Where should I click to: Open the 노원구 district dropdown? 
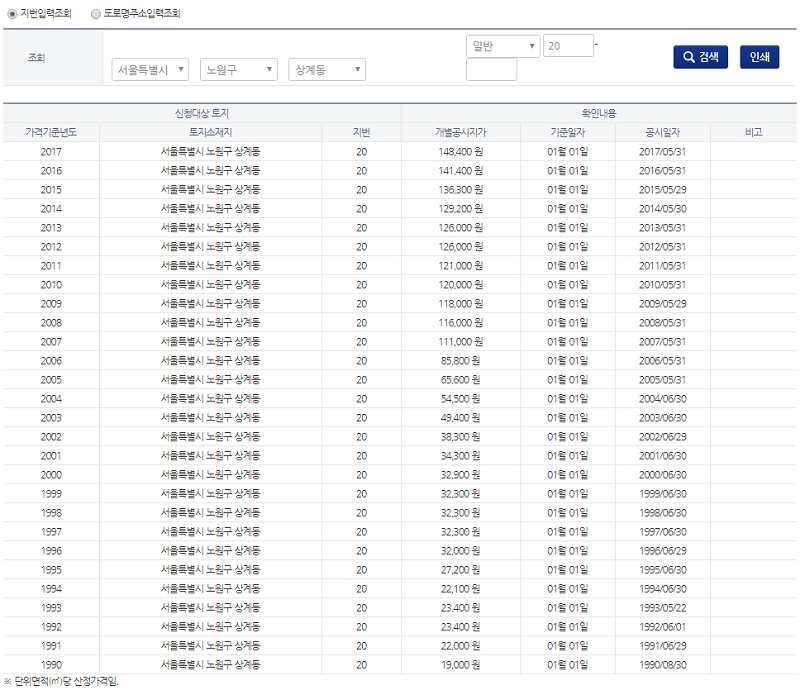[239, 69]
